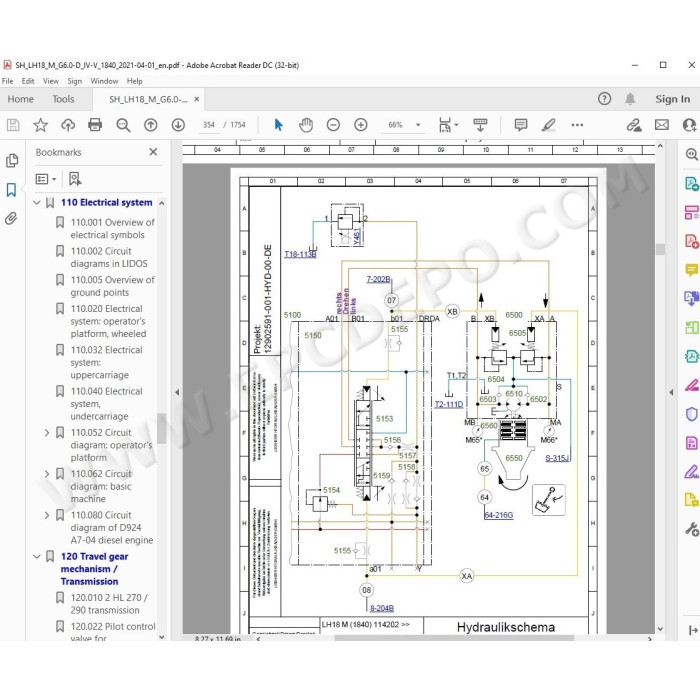This screenshot has height=700, width=700.
Task: Click the page number input field
Action: pos(208,125)
